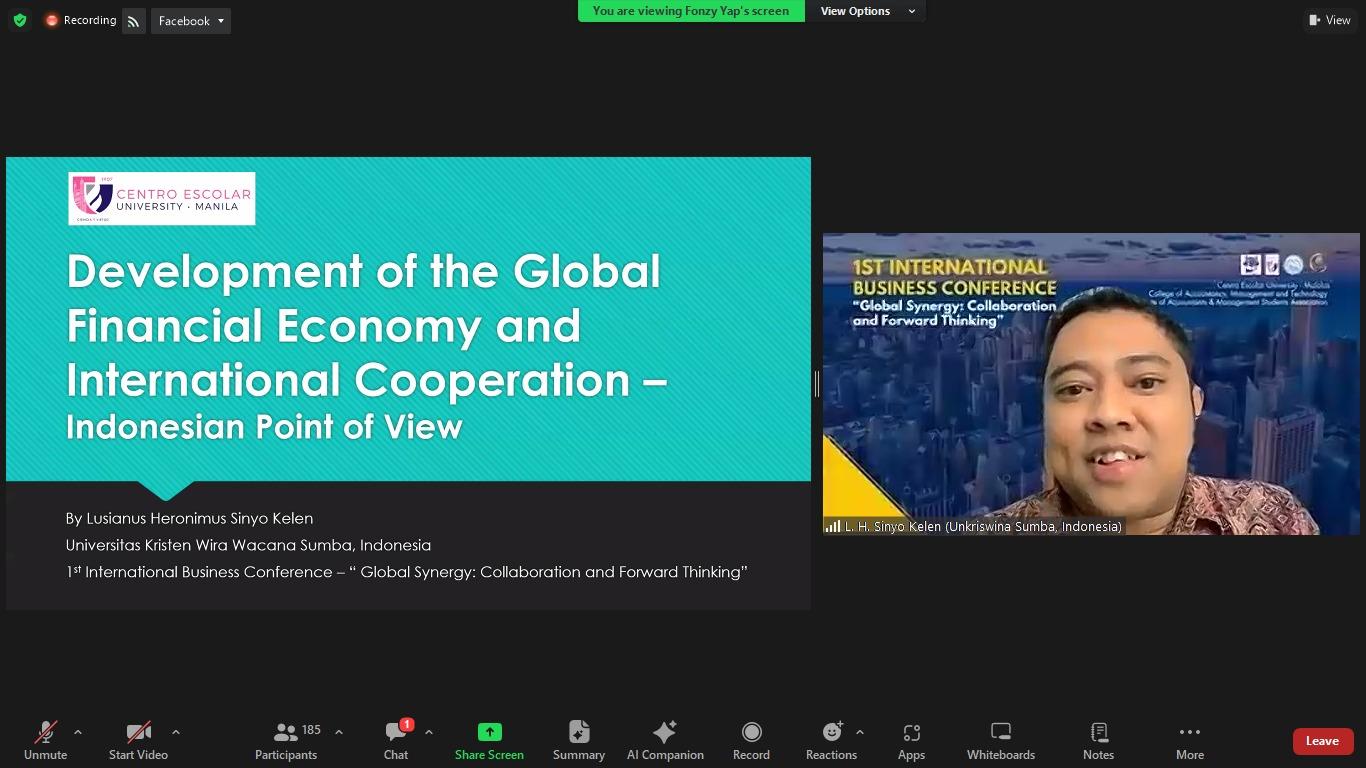Image resolution: width=1366 pixels, height=768 pixels.
Task: Click the participant count 185
Action: pos(311,730)
